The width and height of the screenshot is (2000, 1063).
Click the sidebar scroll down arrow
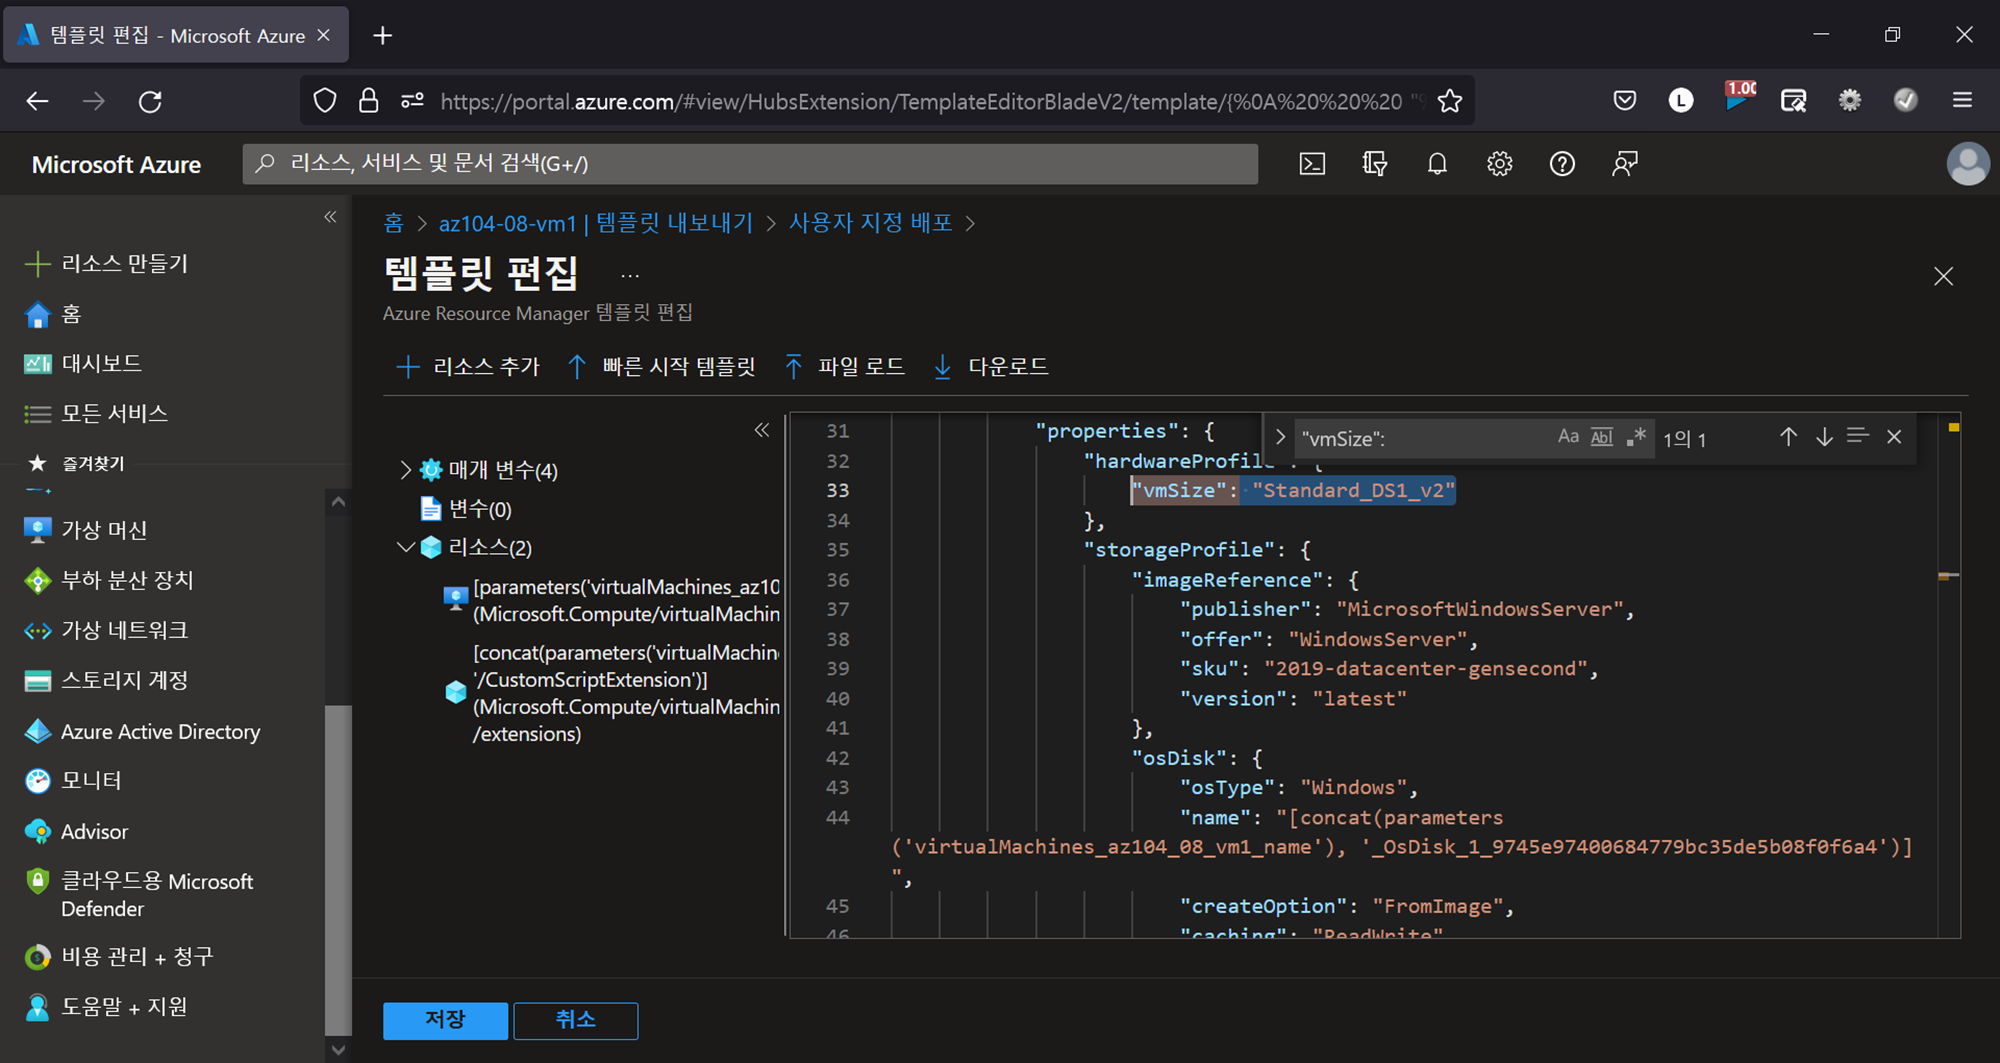pos(338,1050)
